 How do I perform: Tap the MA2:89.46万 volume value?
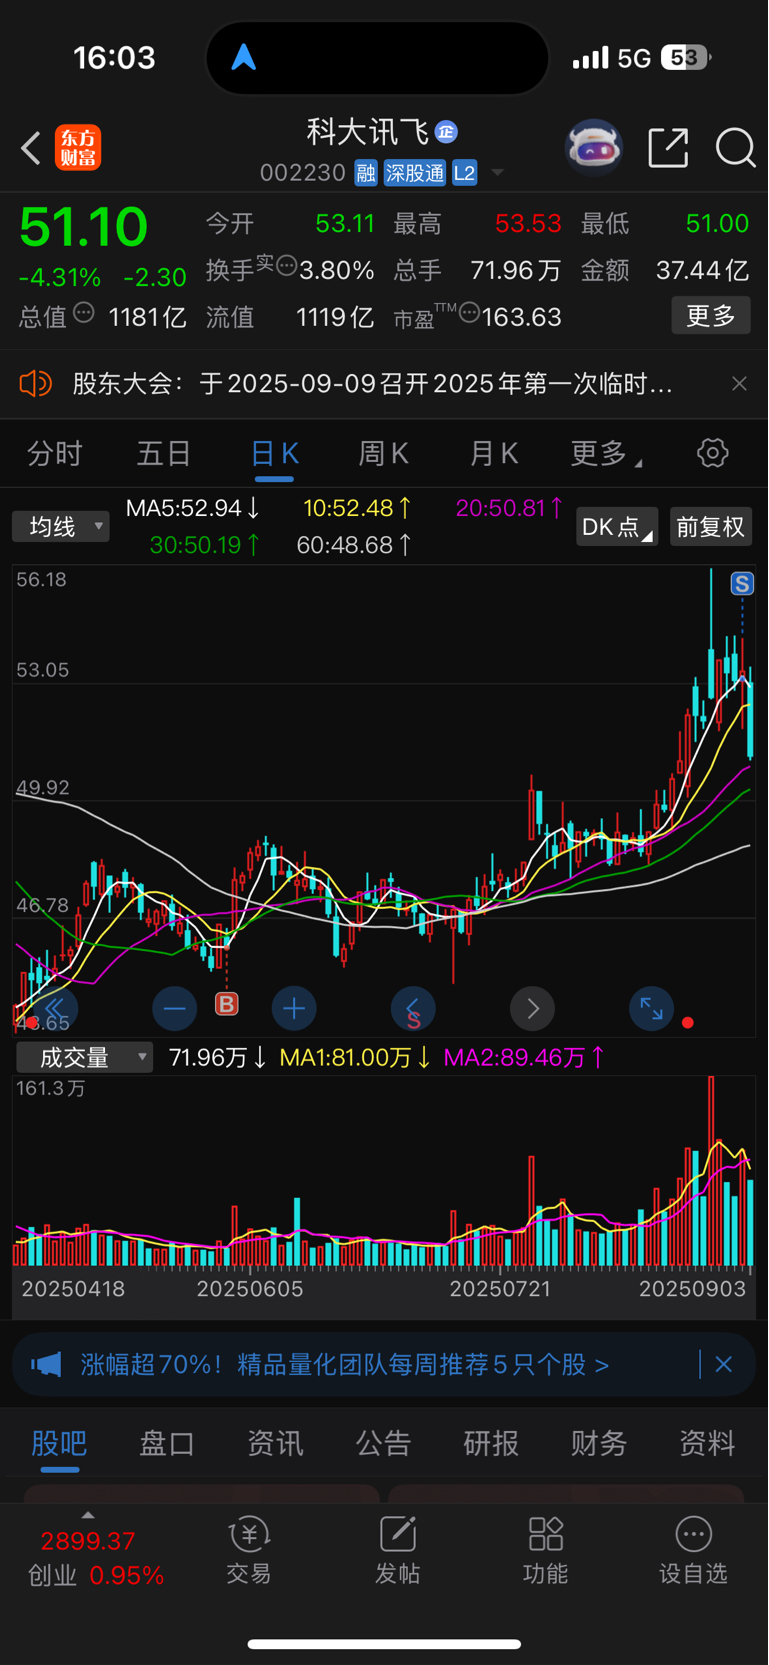524,1058
